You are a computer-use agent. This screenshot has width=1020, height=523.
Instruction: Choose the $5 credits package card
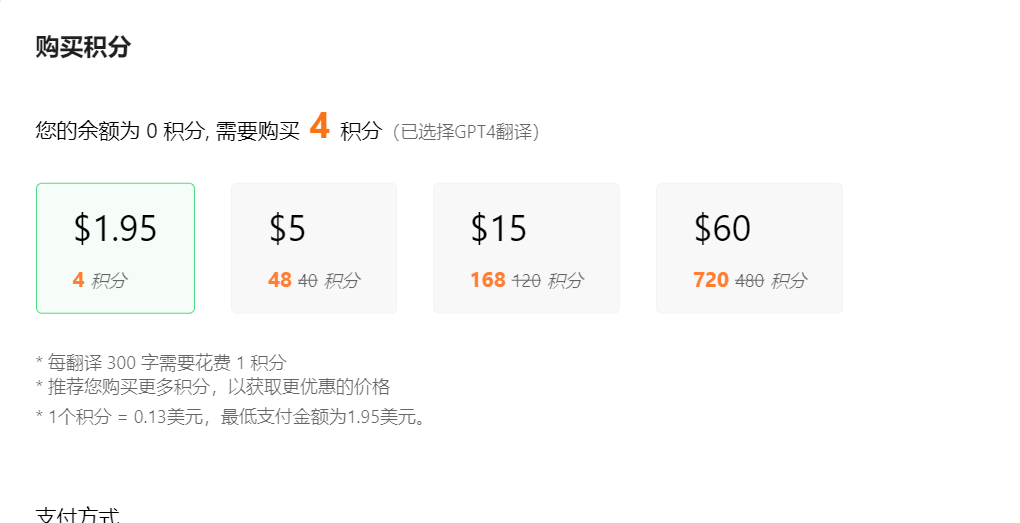pos(314,248)
